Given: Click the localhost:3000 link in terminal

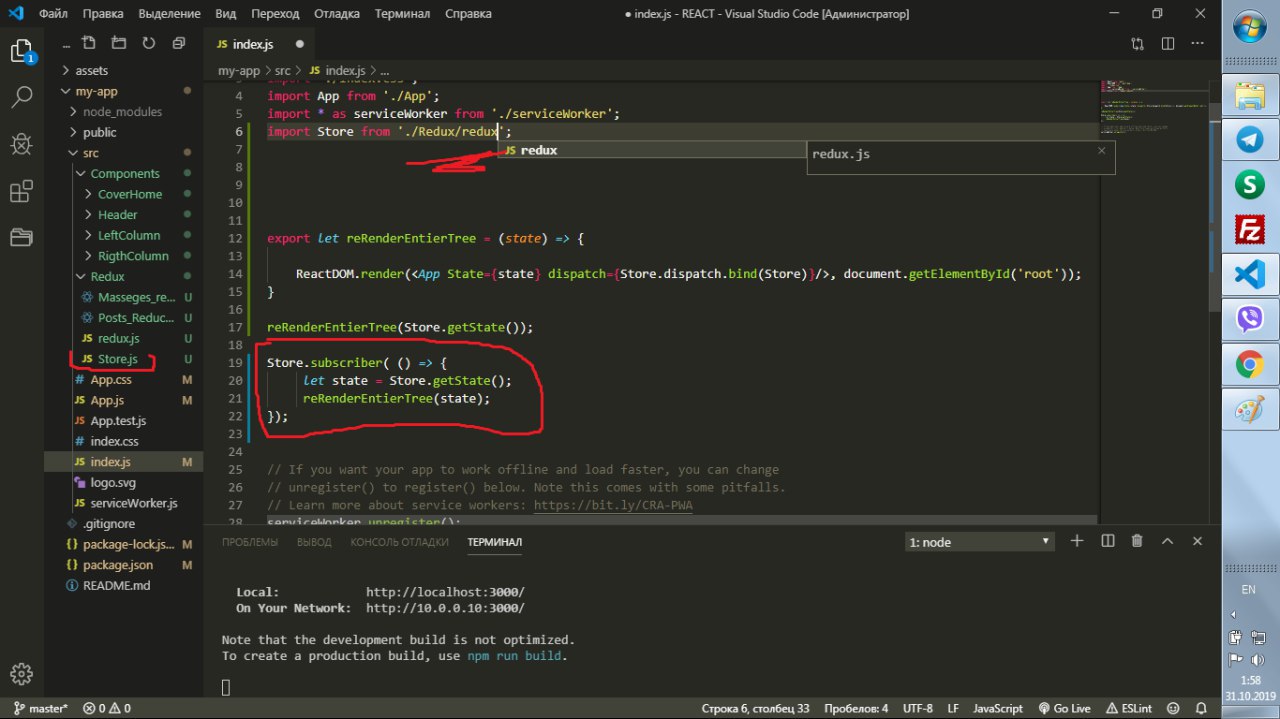Looking at the screenshot, I should pyautogui.click(x=445, y=592).
